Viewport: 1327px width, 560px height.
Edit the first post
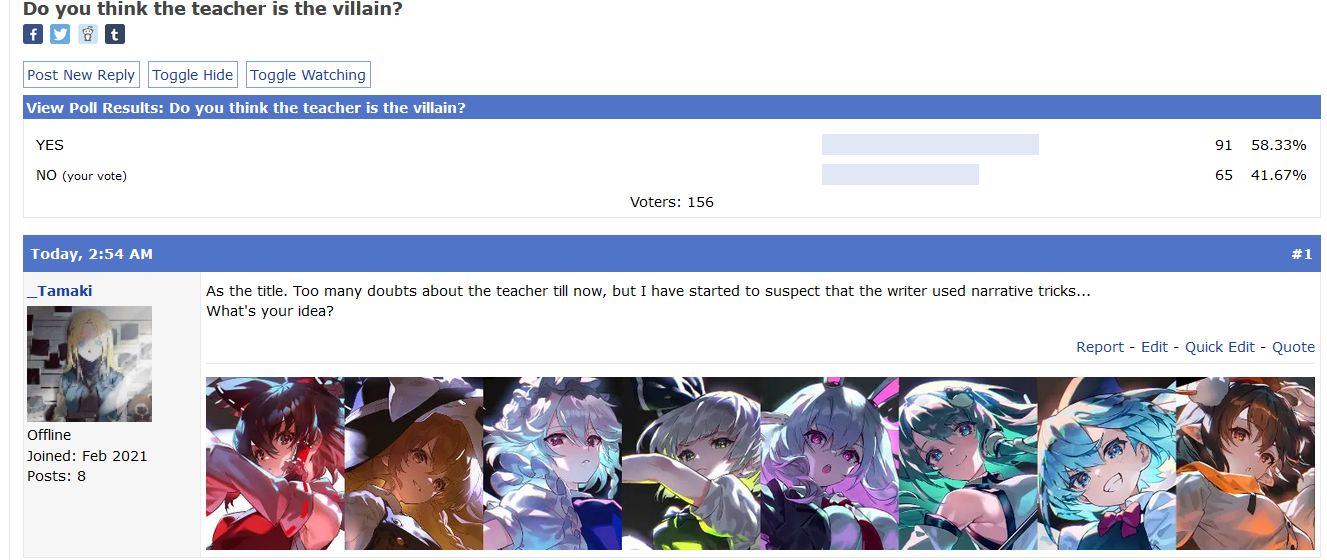(1154, 347)
